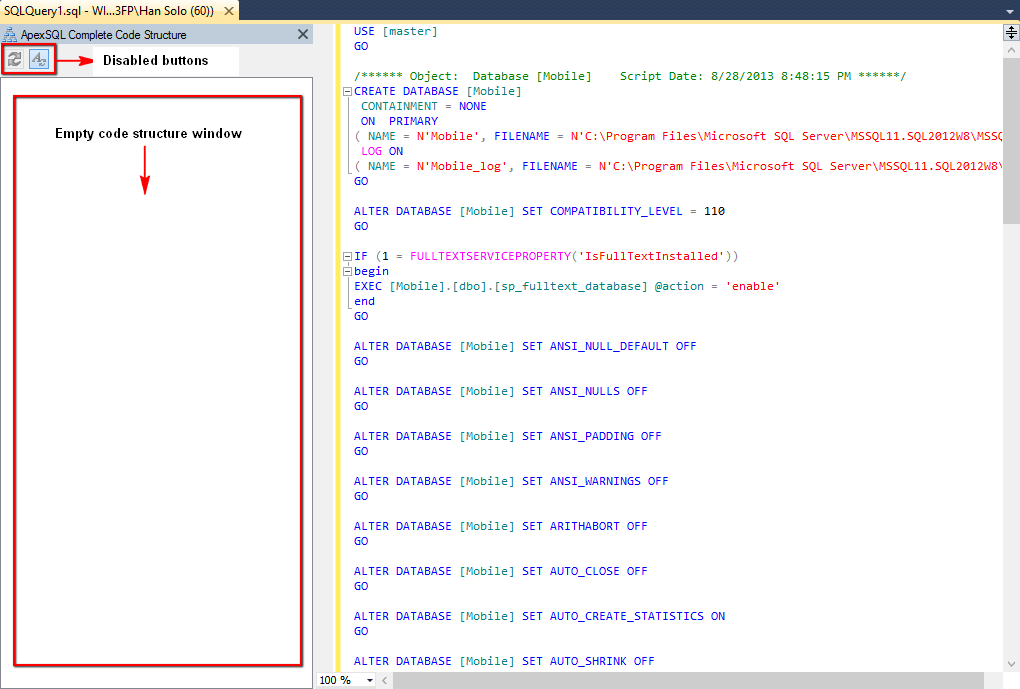Viewport: 1020px width, 689px height.
Task: Click the SET COMPATIBILITY_LEVEL = 110 line
Action: tap(539, 211)
